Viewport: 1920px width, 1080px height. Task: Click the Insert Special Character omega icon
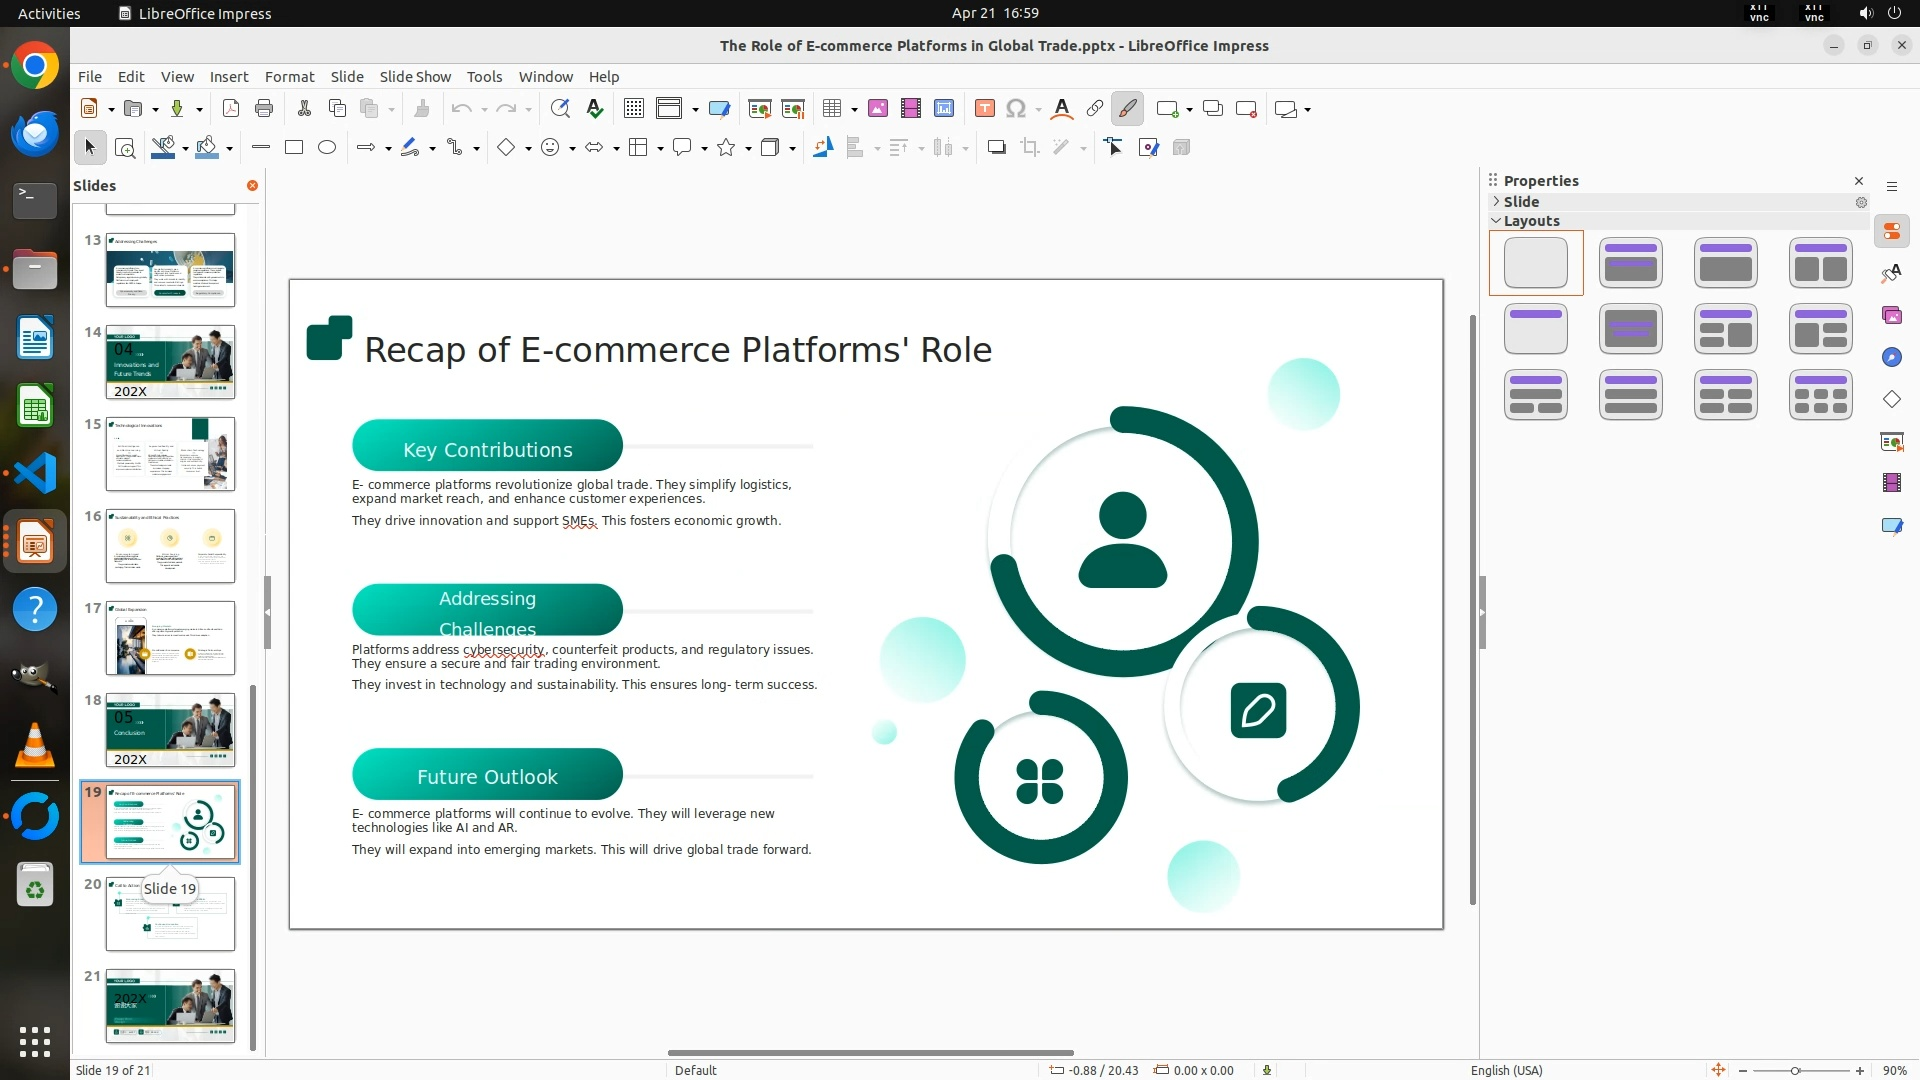coord(1015,109)
